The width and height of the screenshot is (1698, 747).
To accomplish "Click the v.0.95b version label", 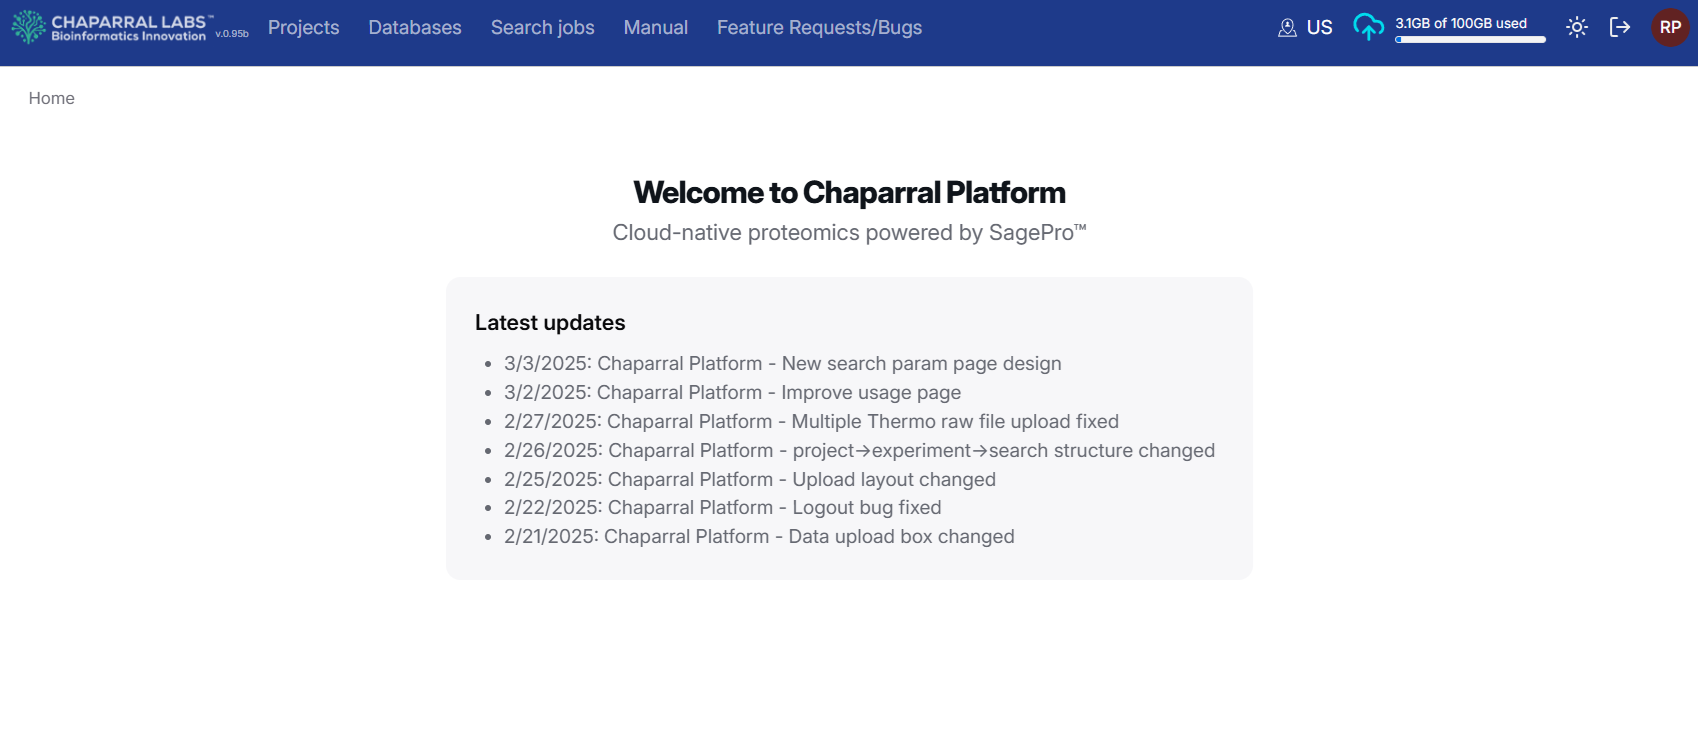I will pos(232,34).
